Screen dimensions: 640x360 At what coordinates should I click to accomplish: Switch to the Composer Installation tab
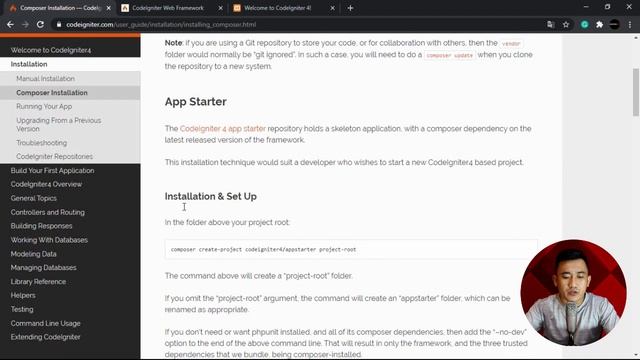click(60, 8)
